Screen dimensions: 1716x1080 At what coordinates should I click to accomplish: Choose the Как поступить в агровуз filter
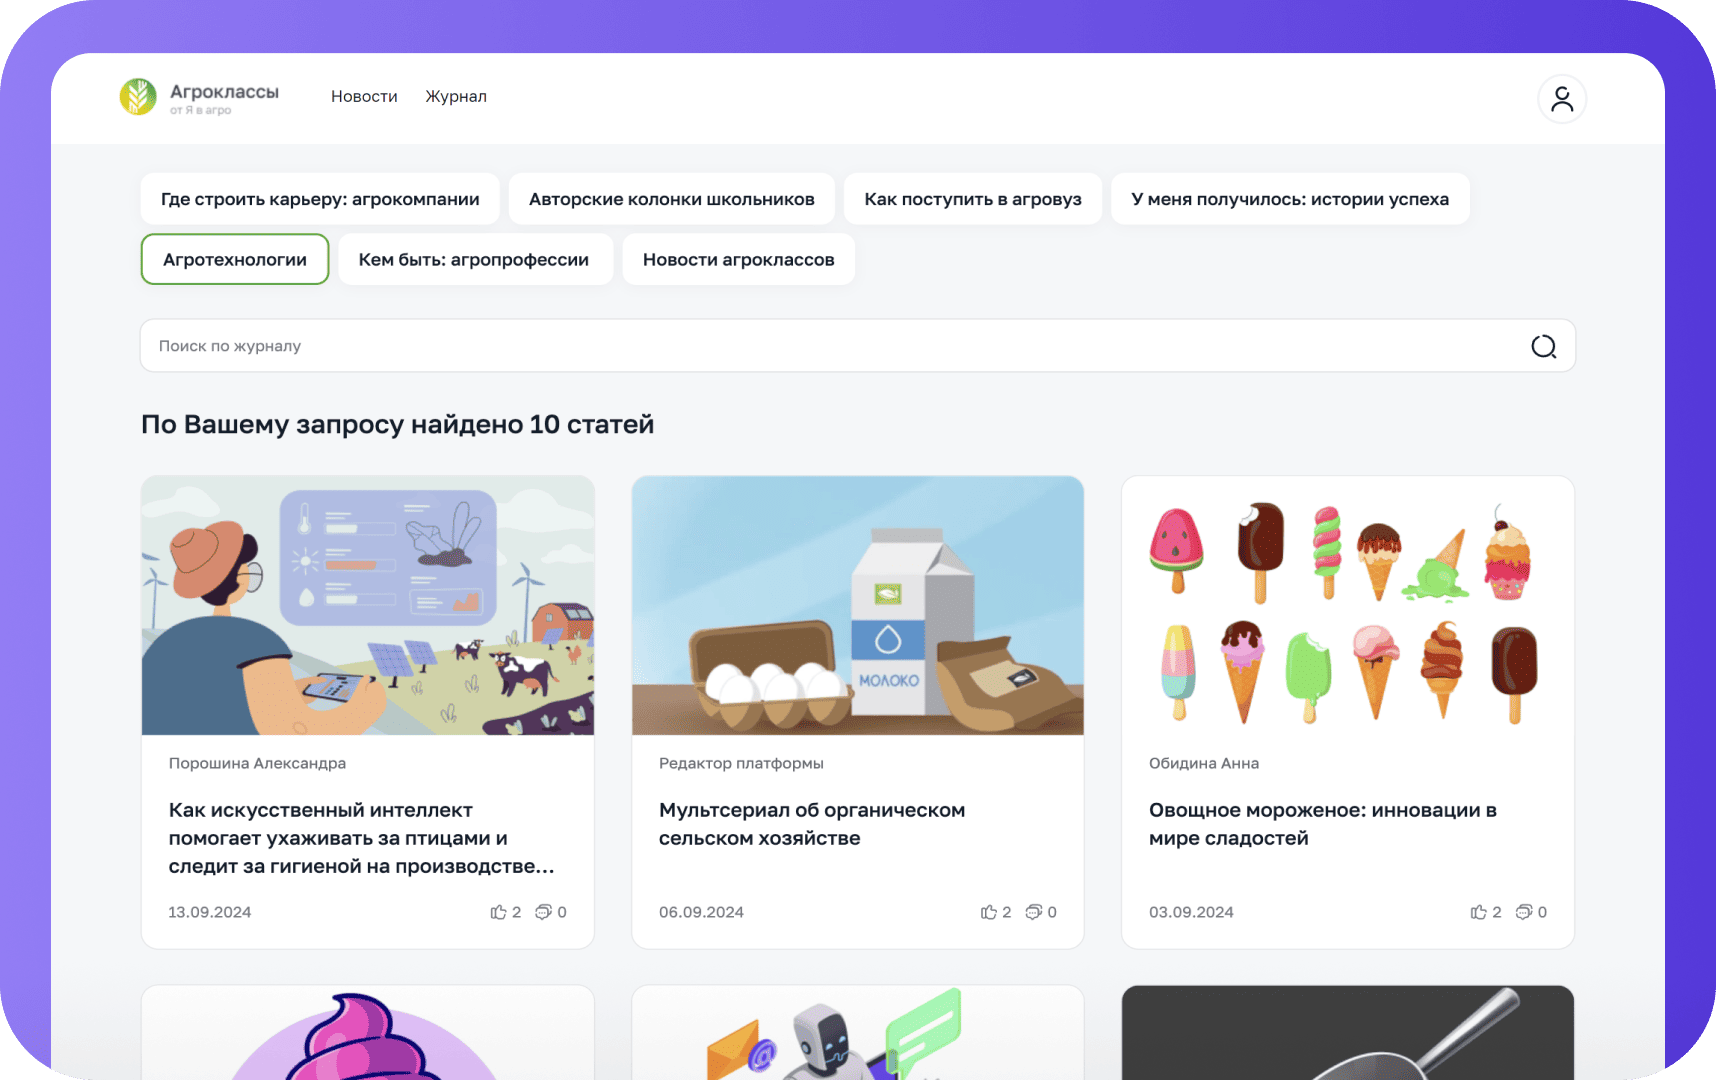pyautogui.click(x=972, y=199)
